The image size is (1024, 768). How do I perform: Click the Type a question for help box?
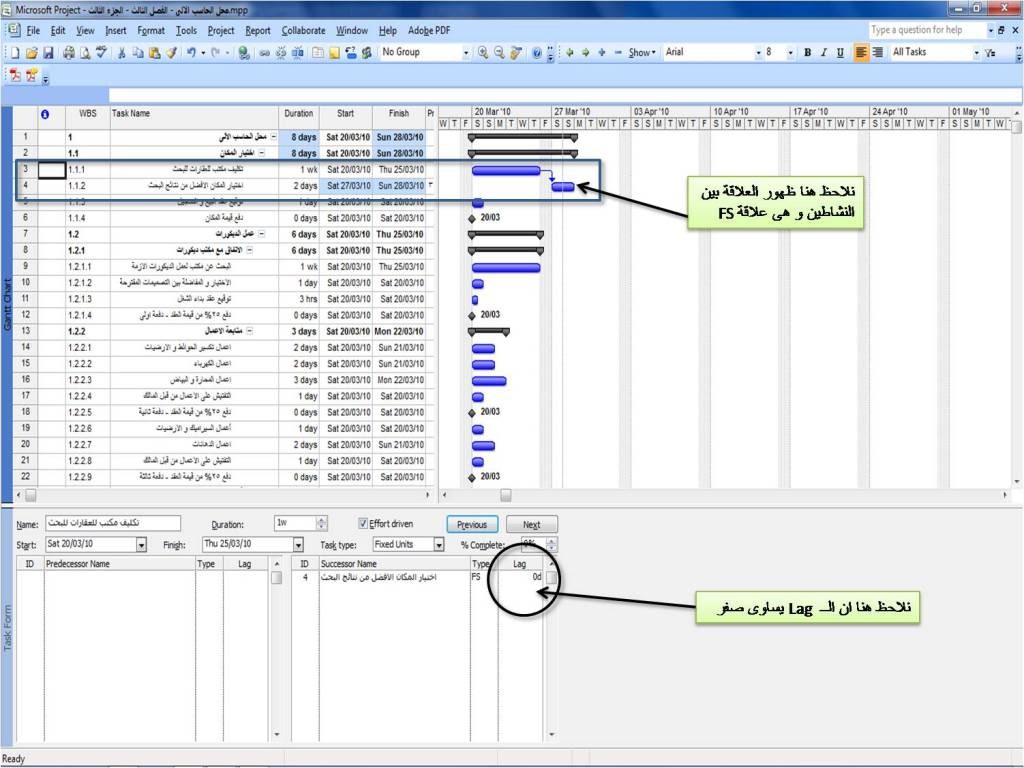(x=926, y=30)
